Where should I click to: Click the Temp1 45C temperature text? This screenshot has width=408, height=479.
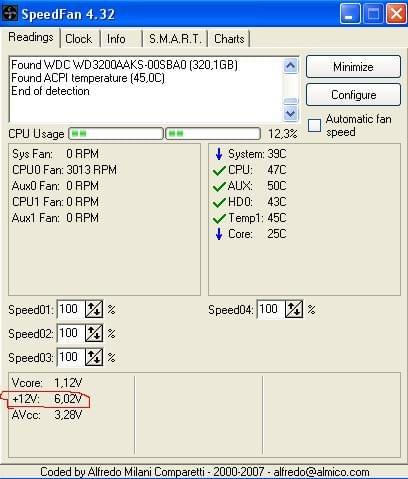[257, 218]
